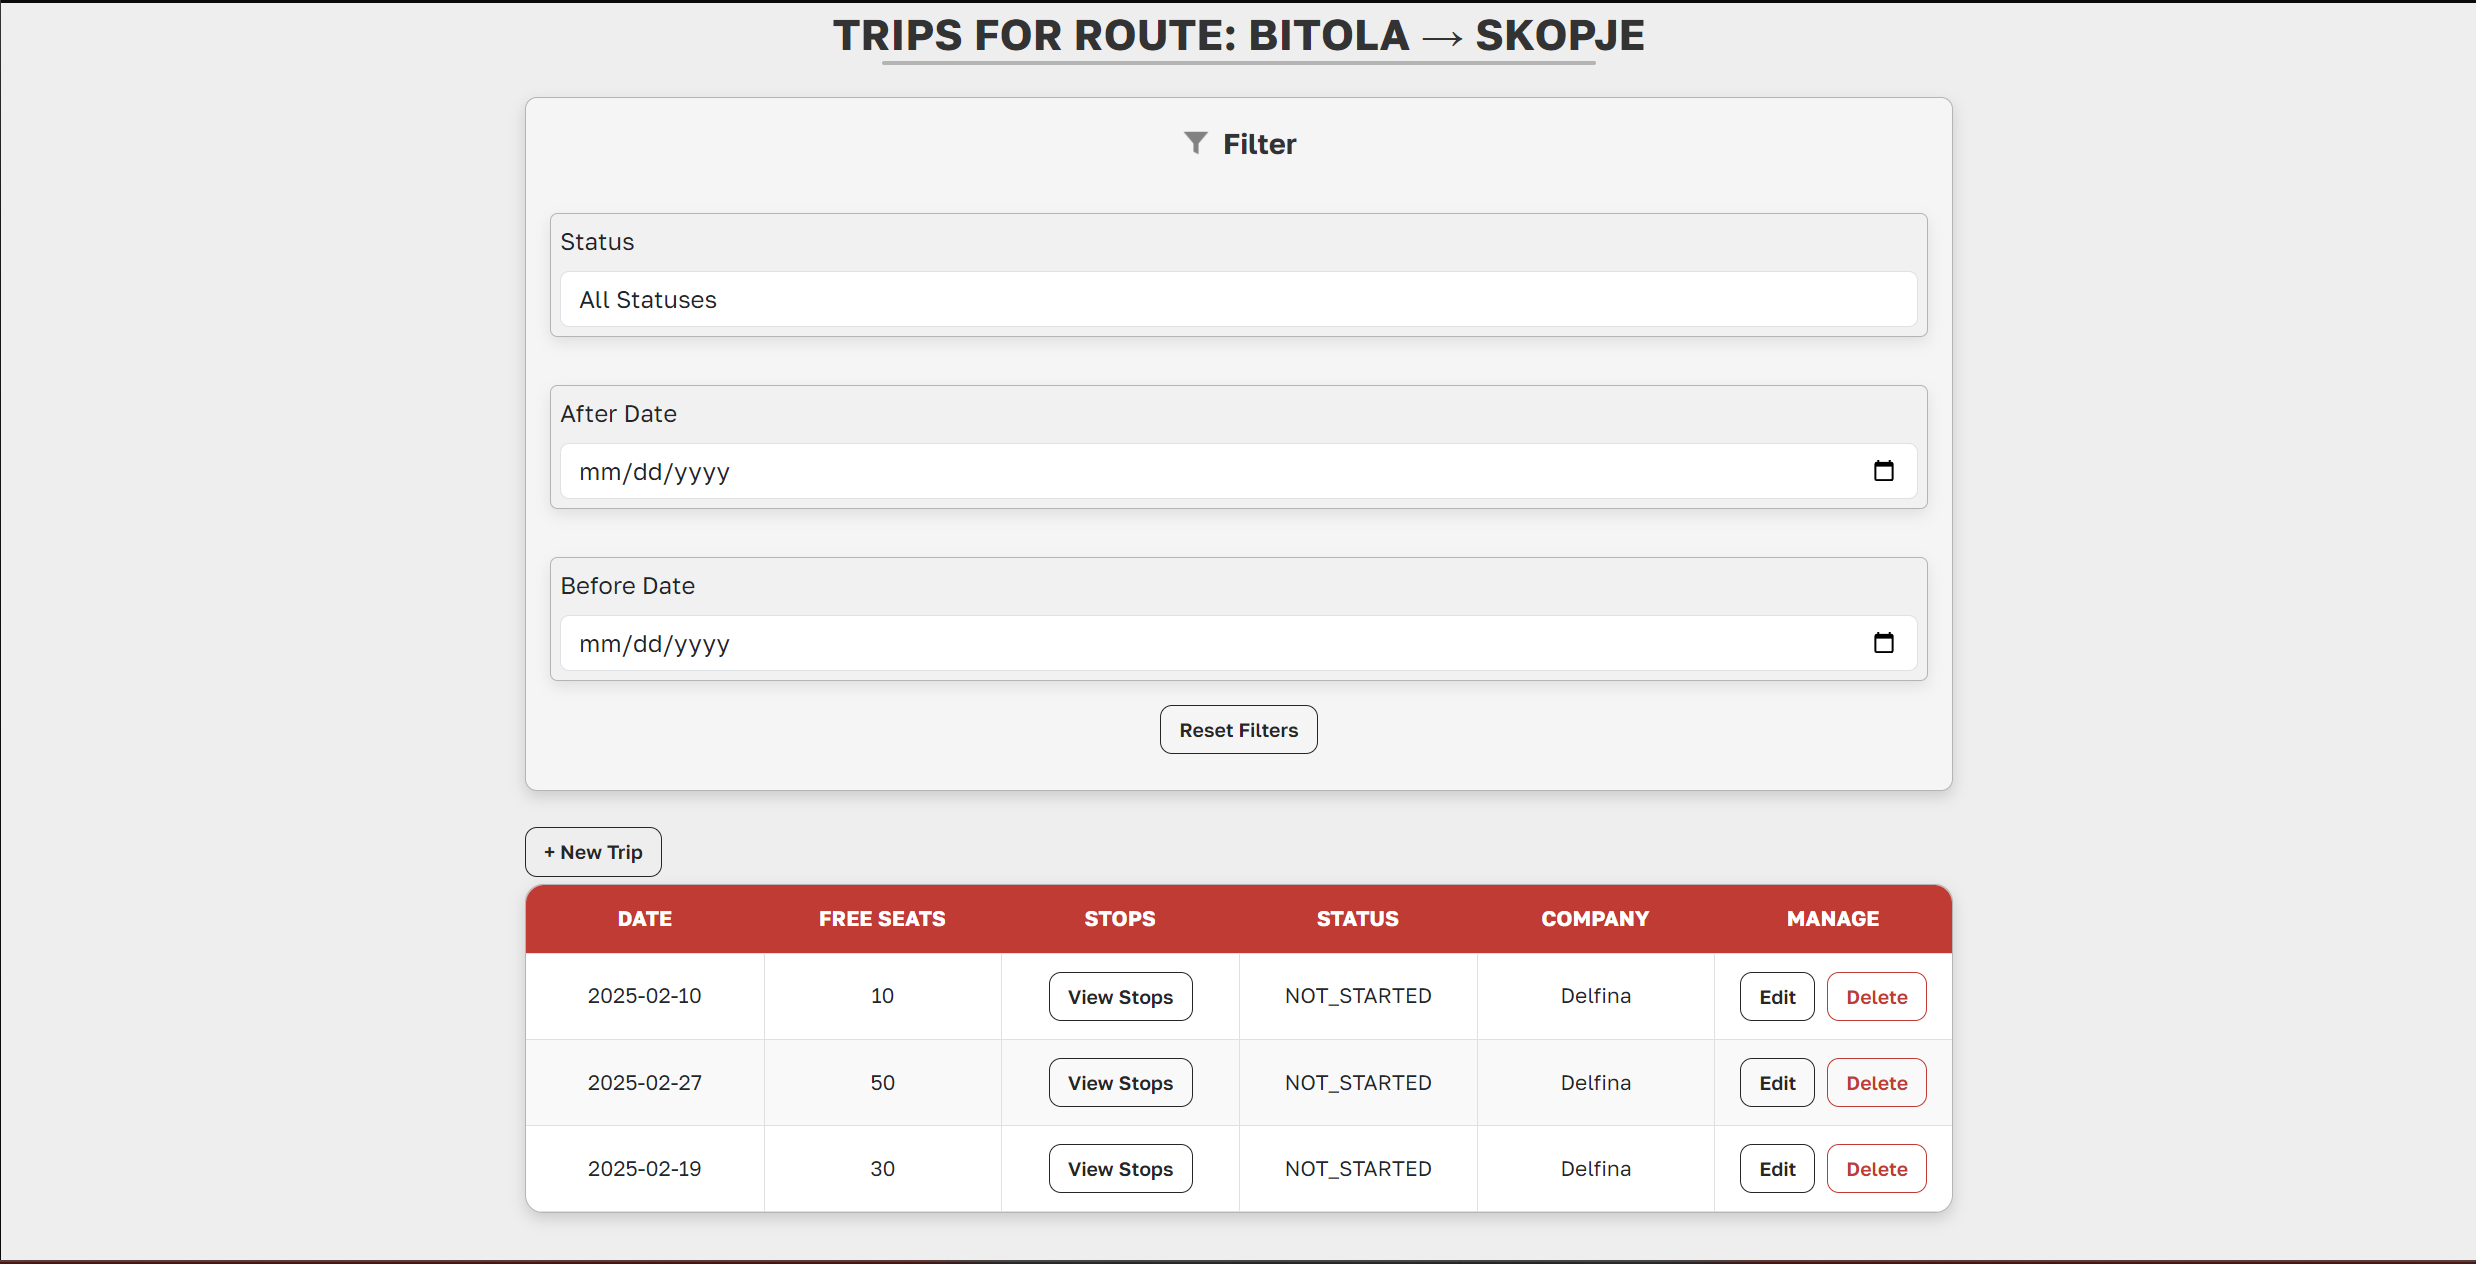Screen dimensions: 2476x1264
Task: Open After Date calendar picker icon
Action: [1883, 471]
